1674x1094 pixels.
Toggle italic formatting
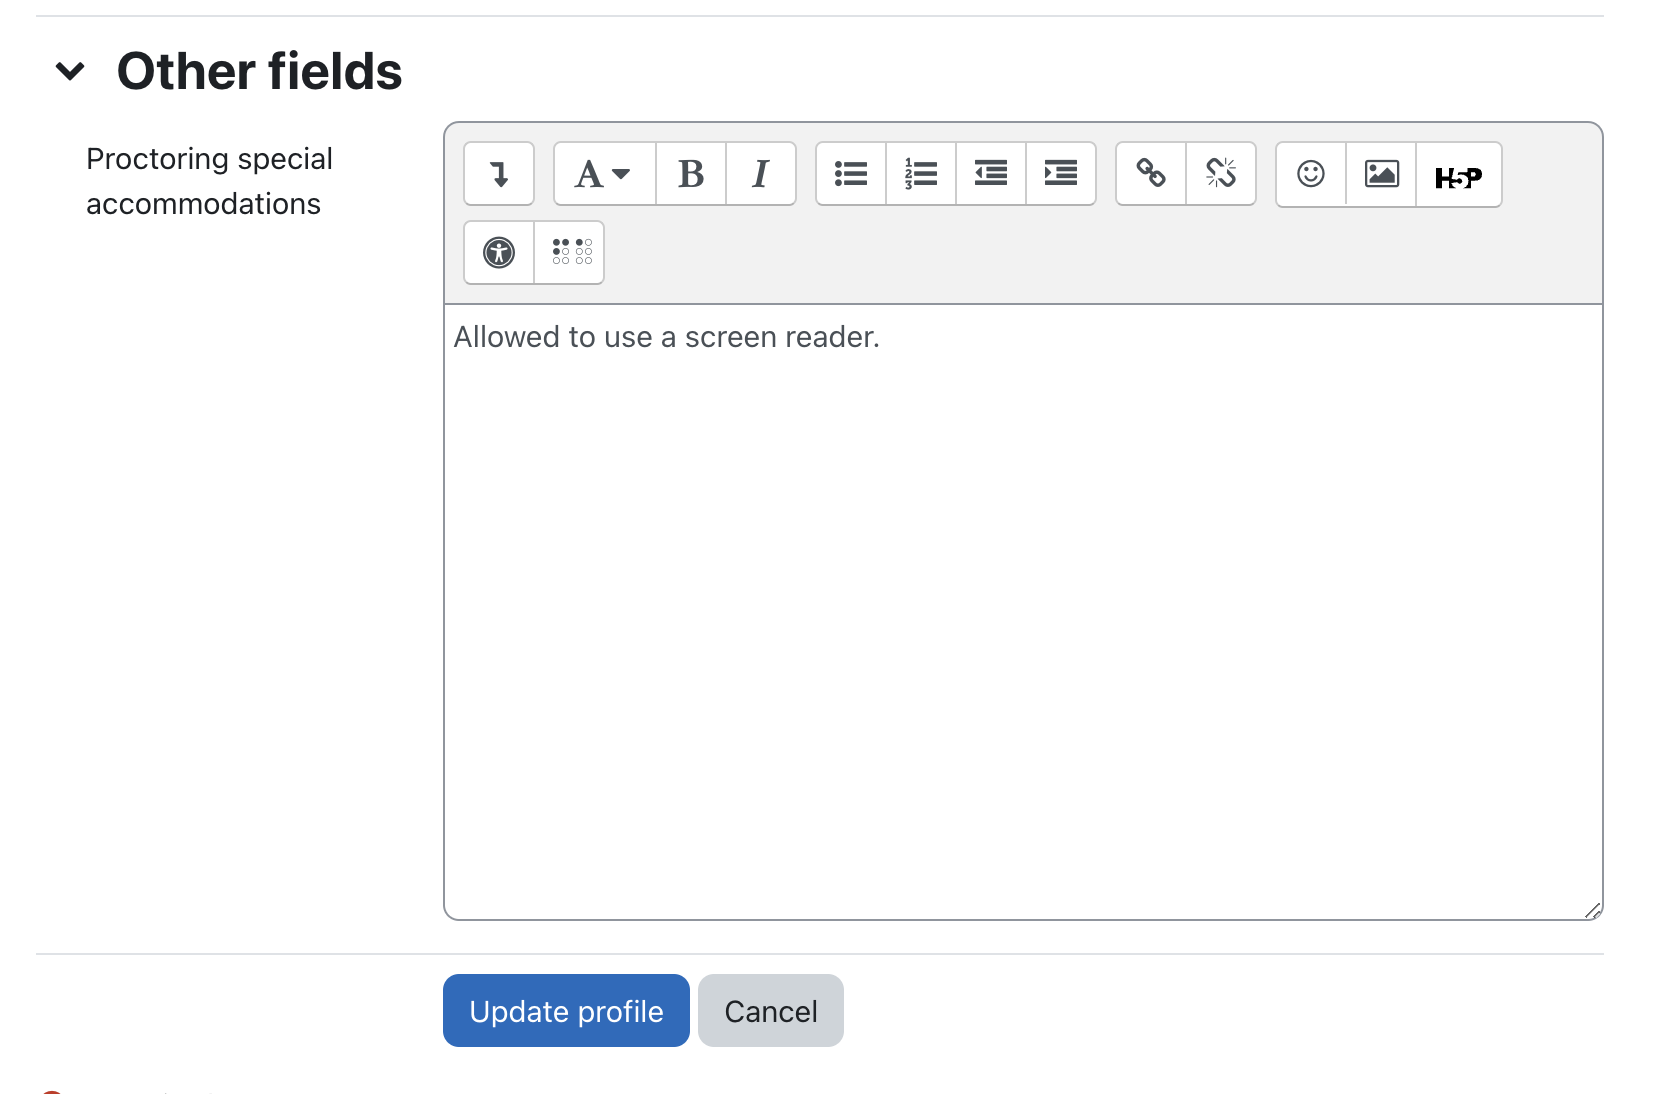coord(761,174)
